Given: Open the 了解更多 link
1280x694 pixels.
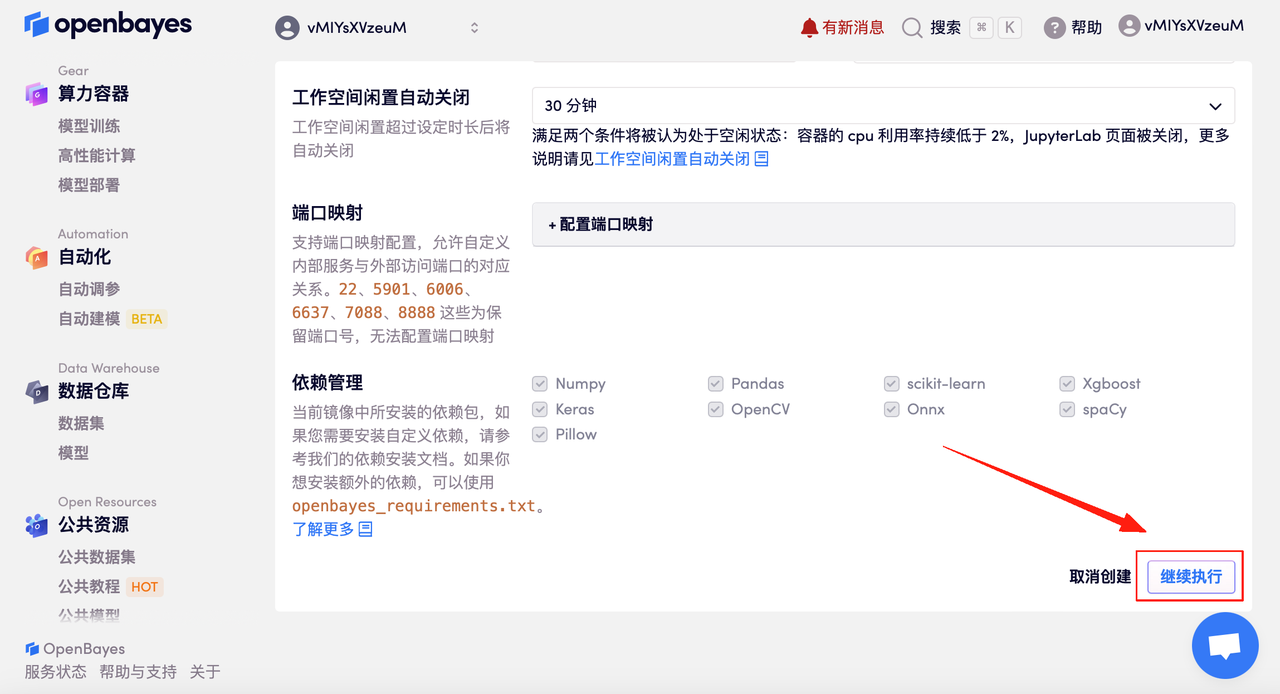Looking at the screenshot, I should pyautogui.click(x=323, y=529).
